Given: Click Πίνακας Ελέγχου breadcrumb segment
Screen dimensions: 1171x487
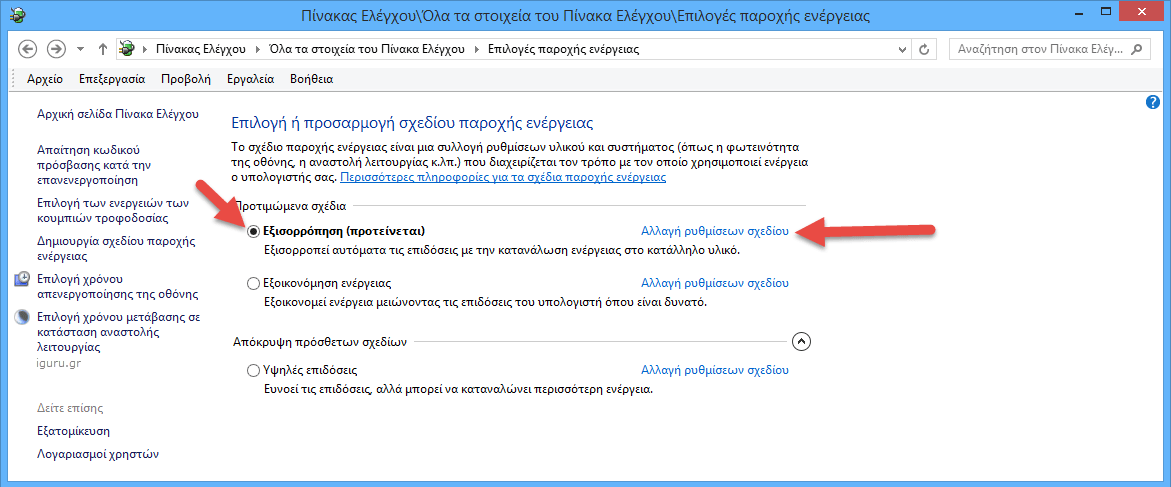Looking at the screenshot, I should click(200, 50).
